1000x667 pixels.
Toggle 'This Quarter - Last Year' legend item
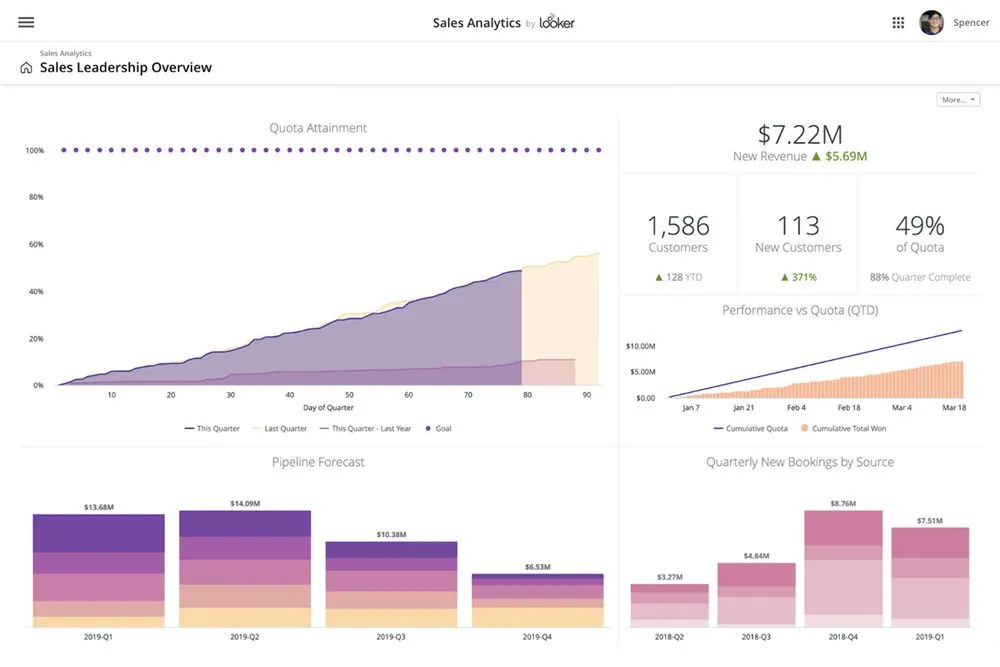[371, 428]
